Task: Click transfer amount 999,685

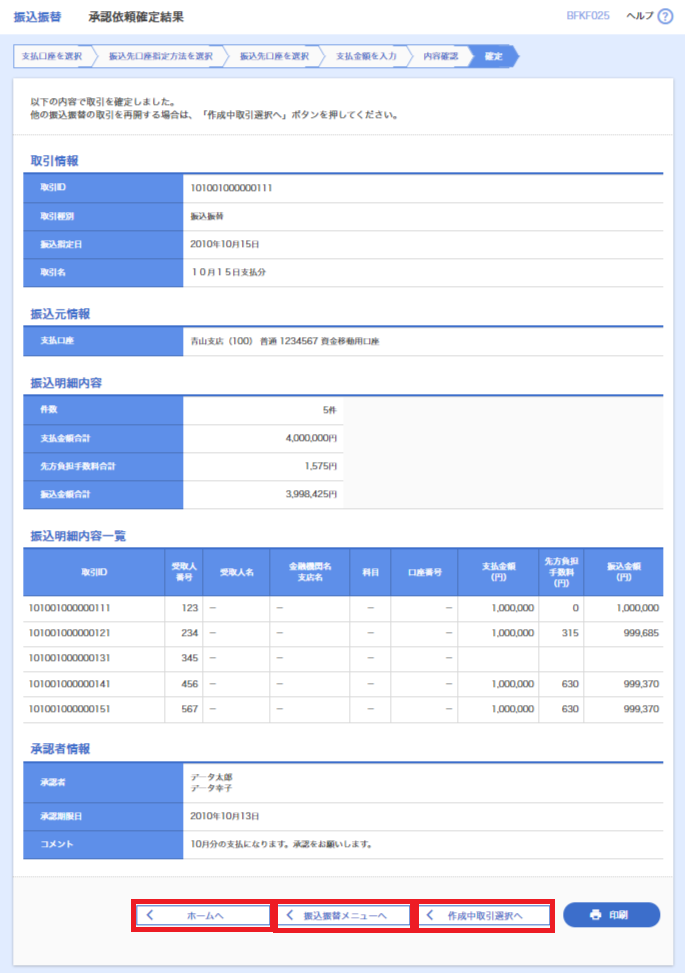Action: point(641,633)
